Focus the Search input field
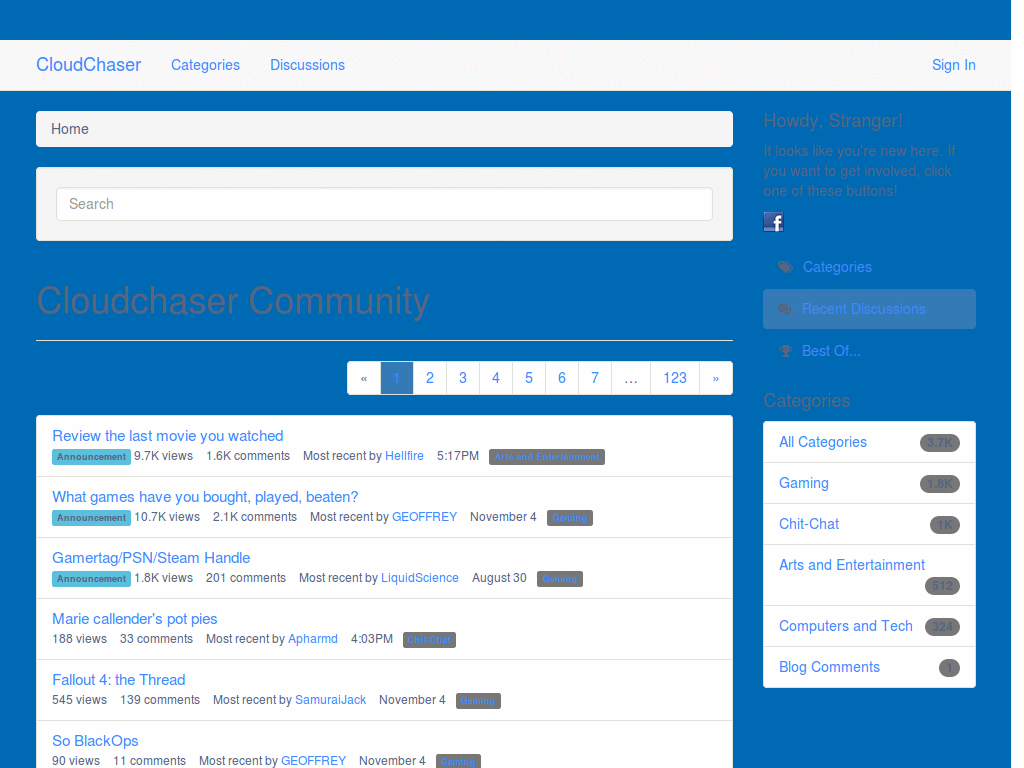Viewport: 1024px width, 768px height. click(x=384, y=204)
